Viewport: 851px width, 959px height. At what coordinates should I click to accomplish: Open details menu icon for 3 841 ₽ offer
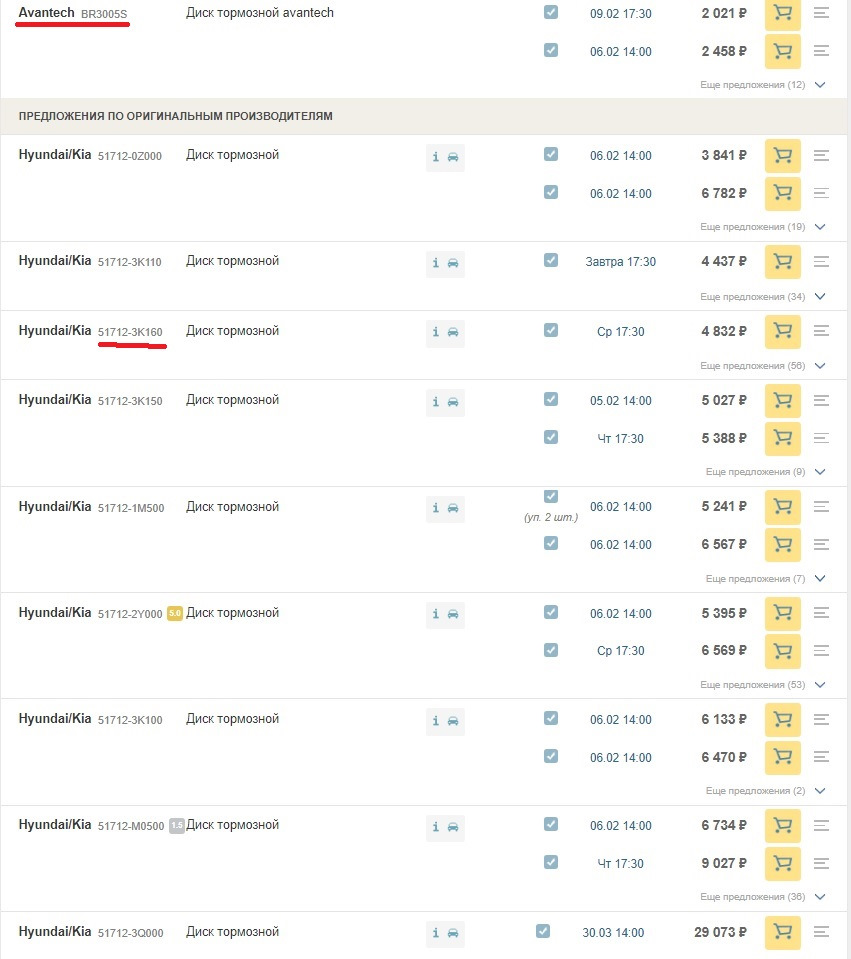[x=822, y=156]
